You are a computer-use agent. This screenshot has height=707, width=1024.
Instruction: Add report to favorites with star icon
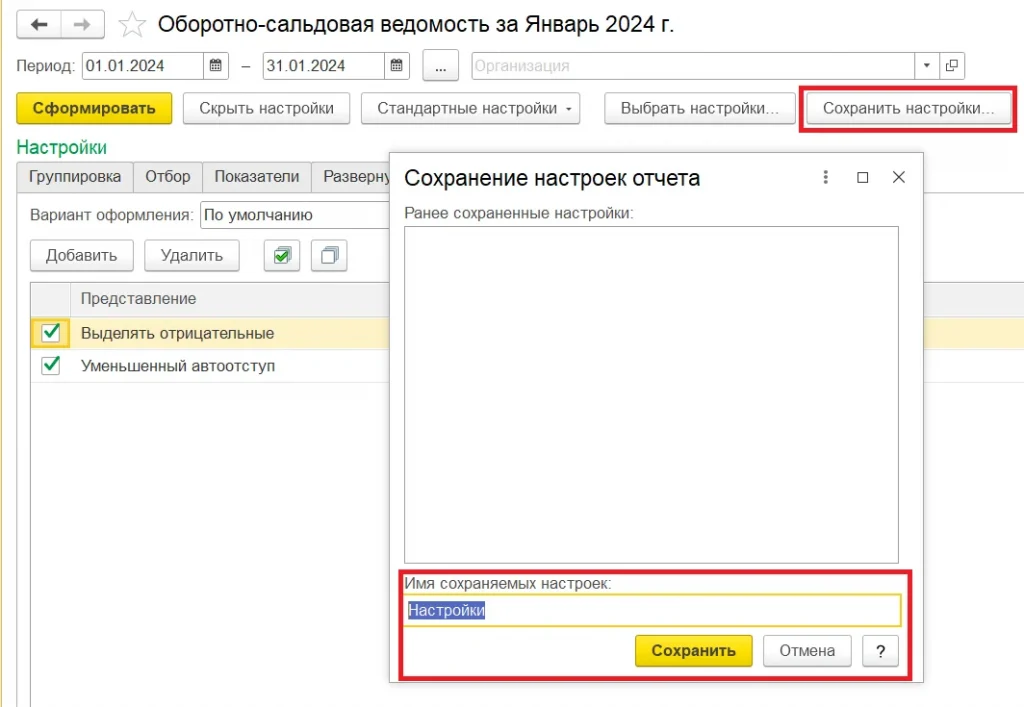click(132, 24)
